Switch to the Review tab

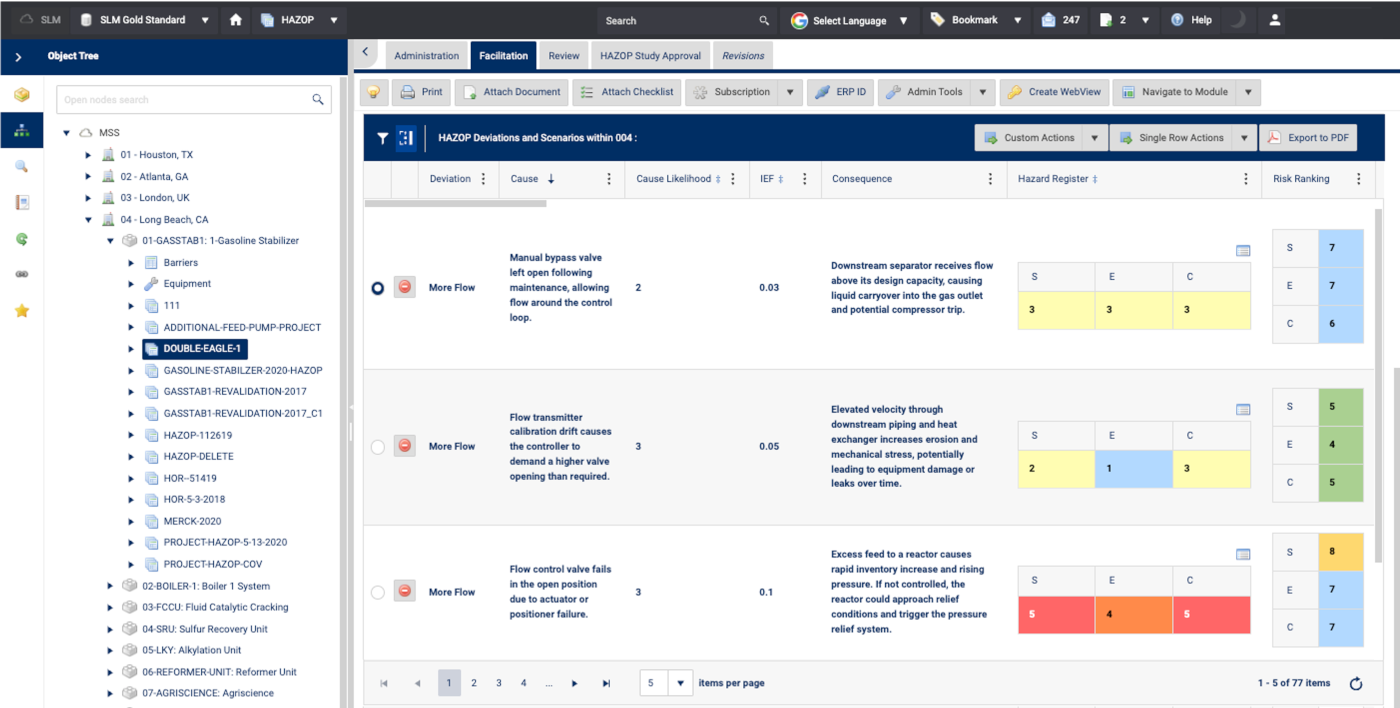(x=564, y=56)
